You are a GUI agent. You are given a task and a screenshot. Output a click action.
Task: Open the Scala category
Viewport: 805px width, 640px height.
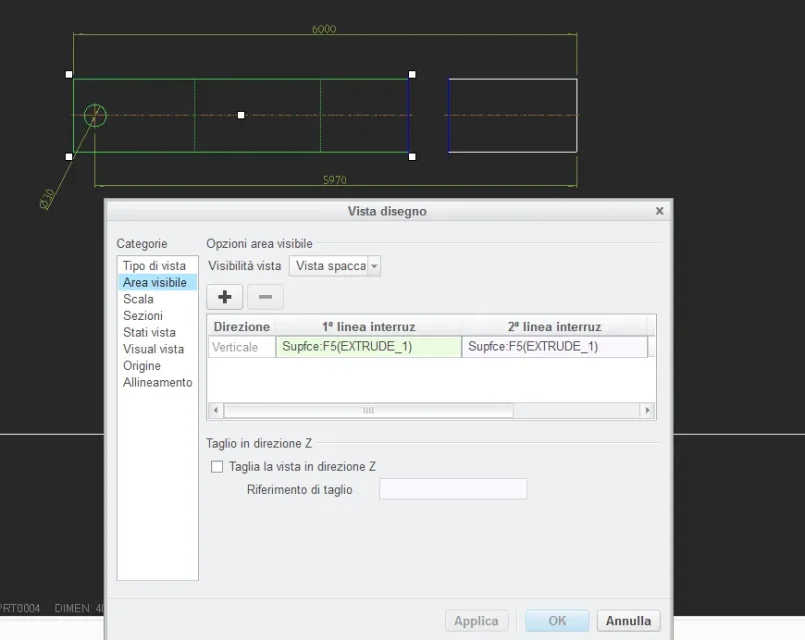pos(138,299)
